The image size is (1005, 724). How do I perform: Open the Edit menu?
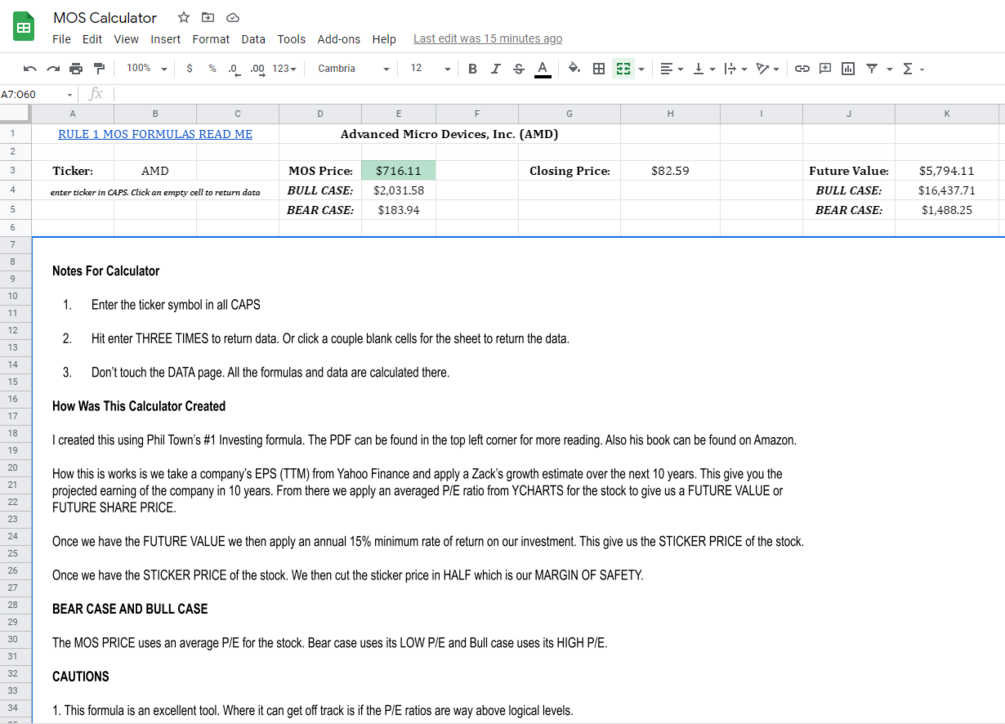92,39
